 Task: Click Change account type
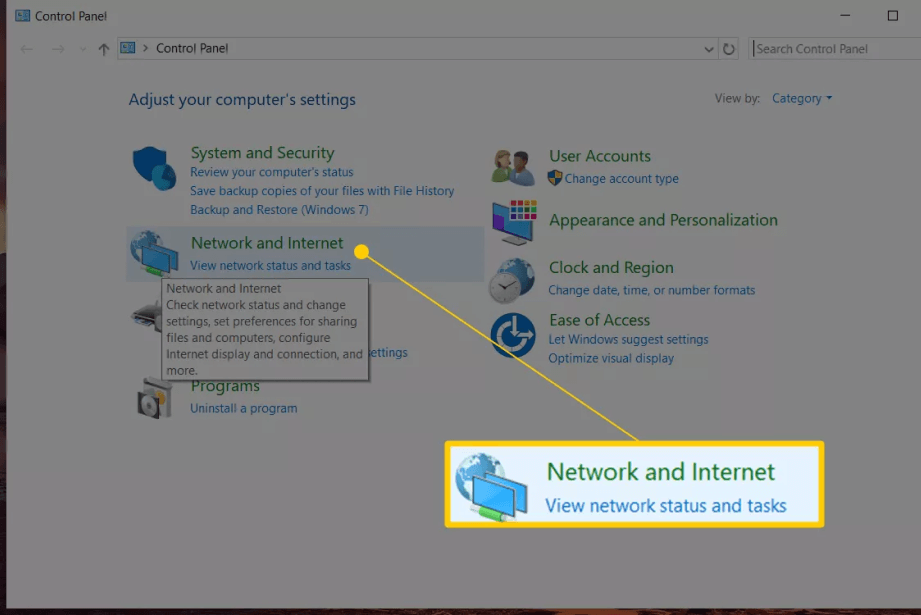pos(621,179)
